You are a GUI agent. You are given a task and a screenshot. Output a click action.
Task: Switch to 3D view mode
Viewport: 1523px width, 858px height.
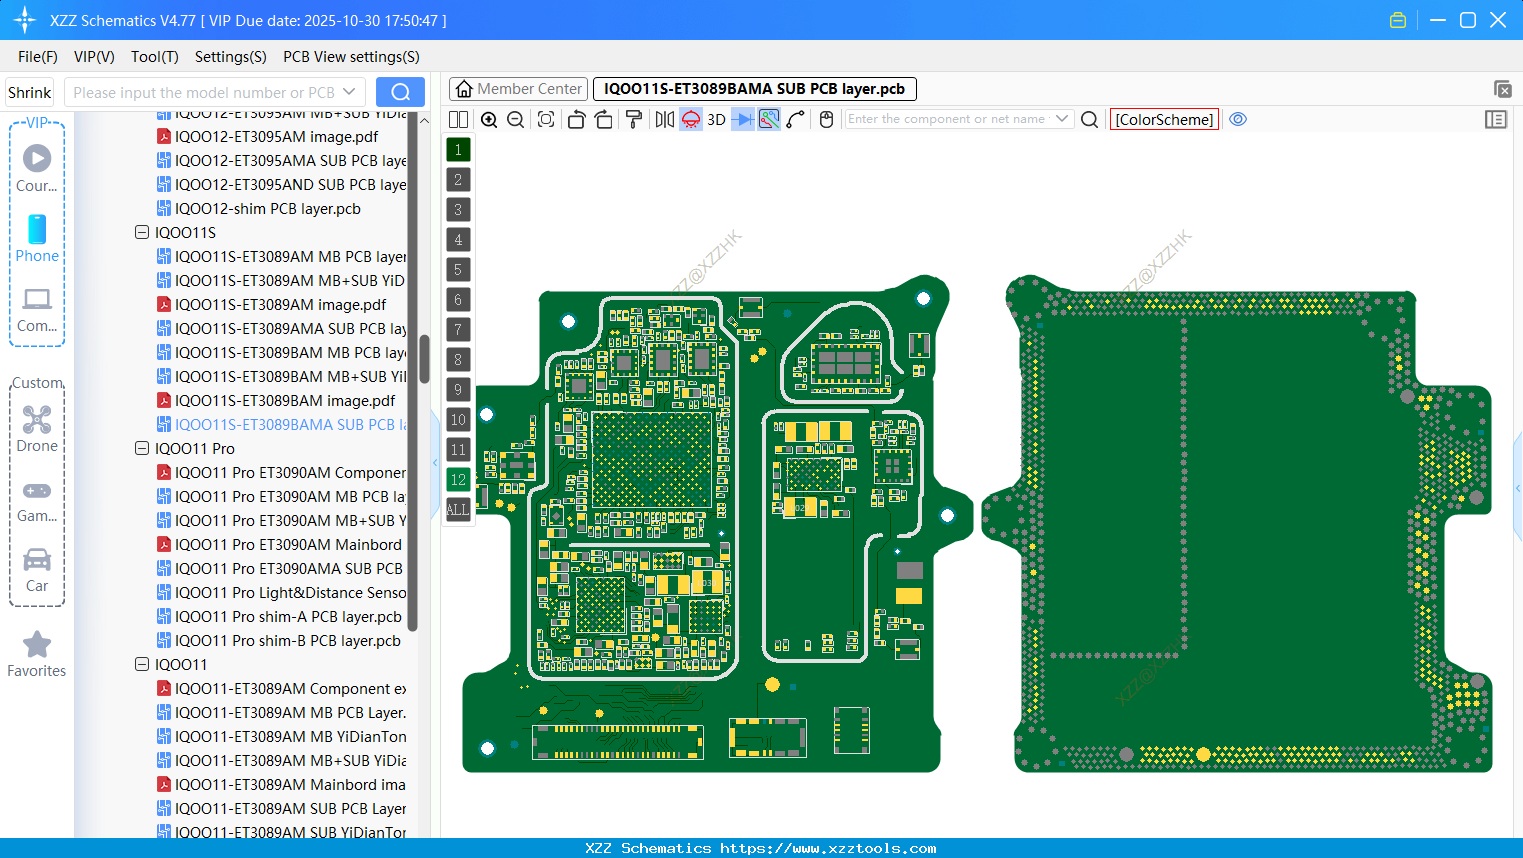[716, 119]
